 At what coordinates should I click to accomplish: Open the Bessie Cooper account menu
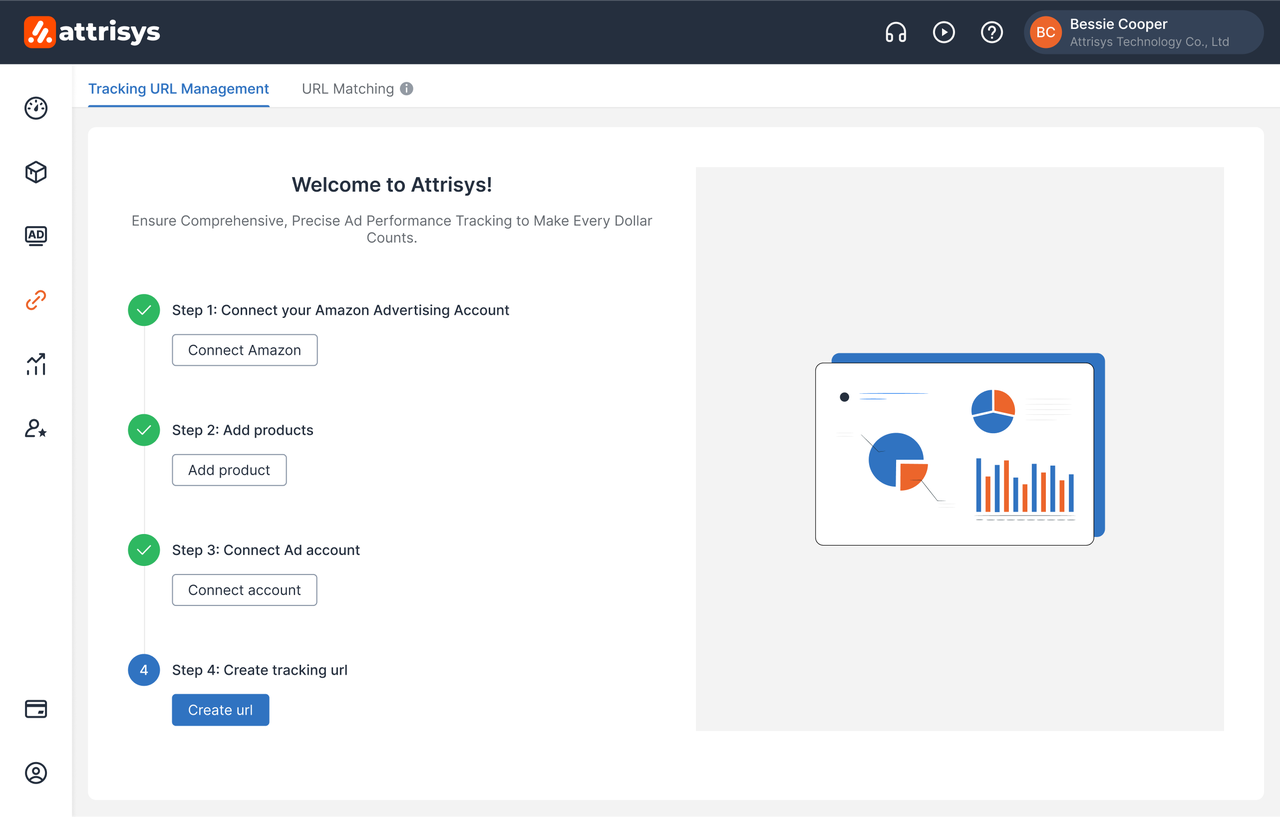click(1144, 32)
